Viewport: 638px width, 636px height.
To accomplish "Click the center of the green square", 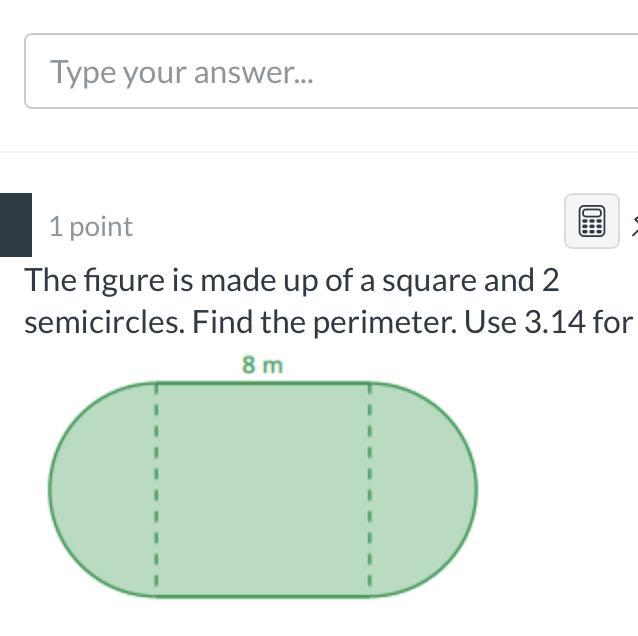I will pyautogui.click(x=263, y=490).
